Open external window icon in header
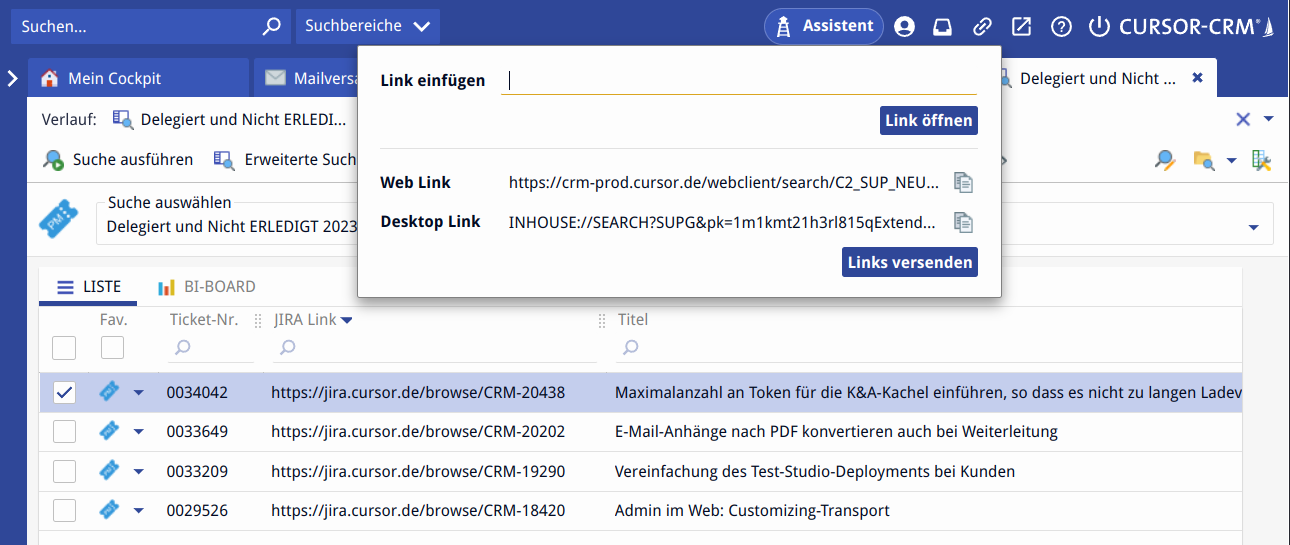This screenshot has height=545, width=1290. 1021,27
